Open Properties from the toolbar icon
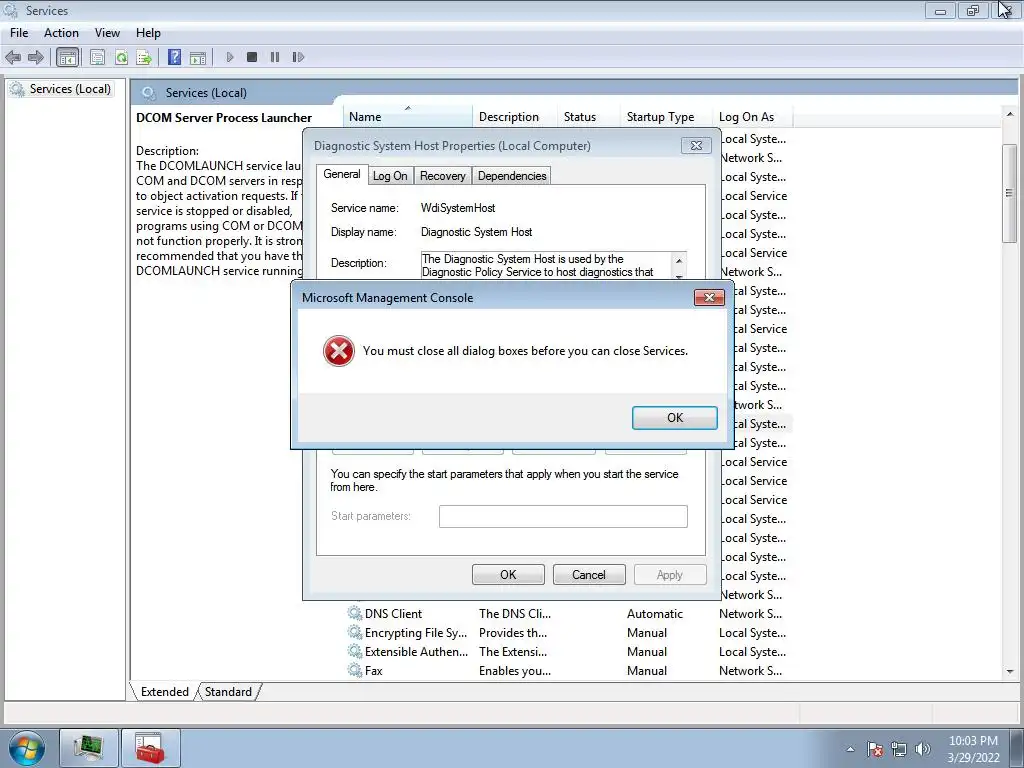1024x768 pixels. pos(97,57)
